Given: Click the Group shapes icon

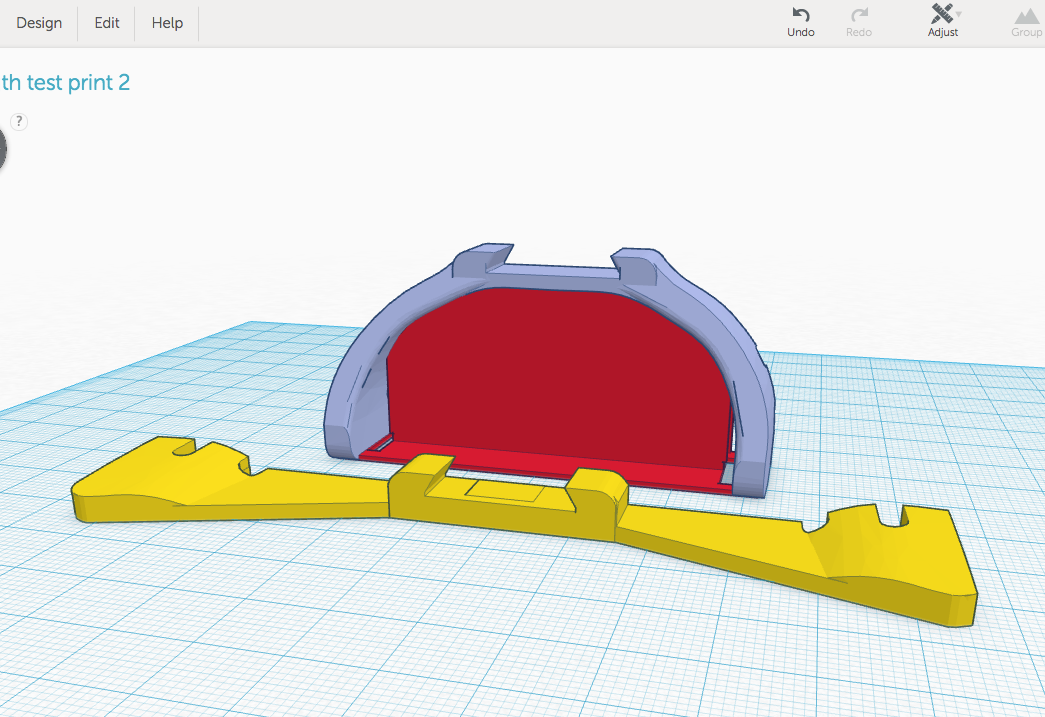Looking at the screenshot, I should point(1026,16).
